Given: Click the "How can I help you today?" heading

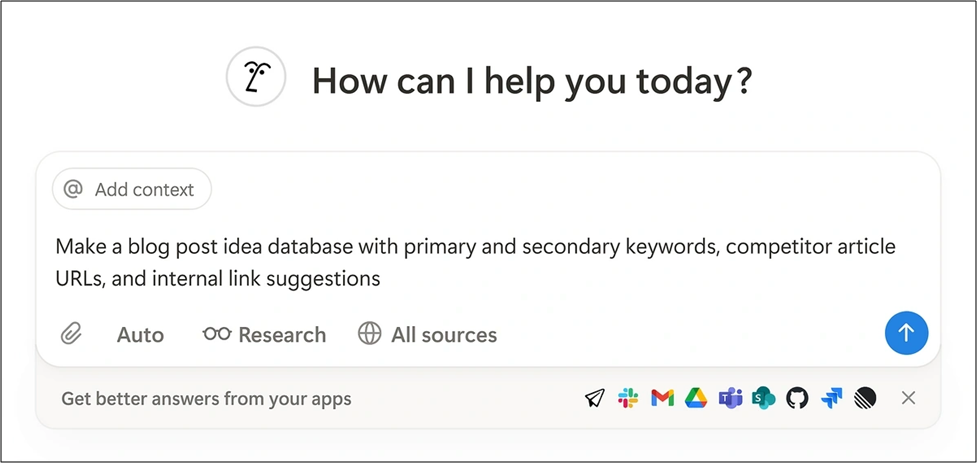Looking at the screenshot, I should (x=531, y=80).
